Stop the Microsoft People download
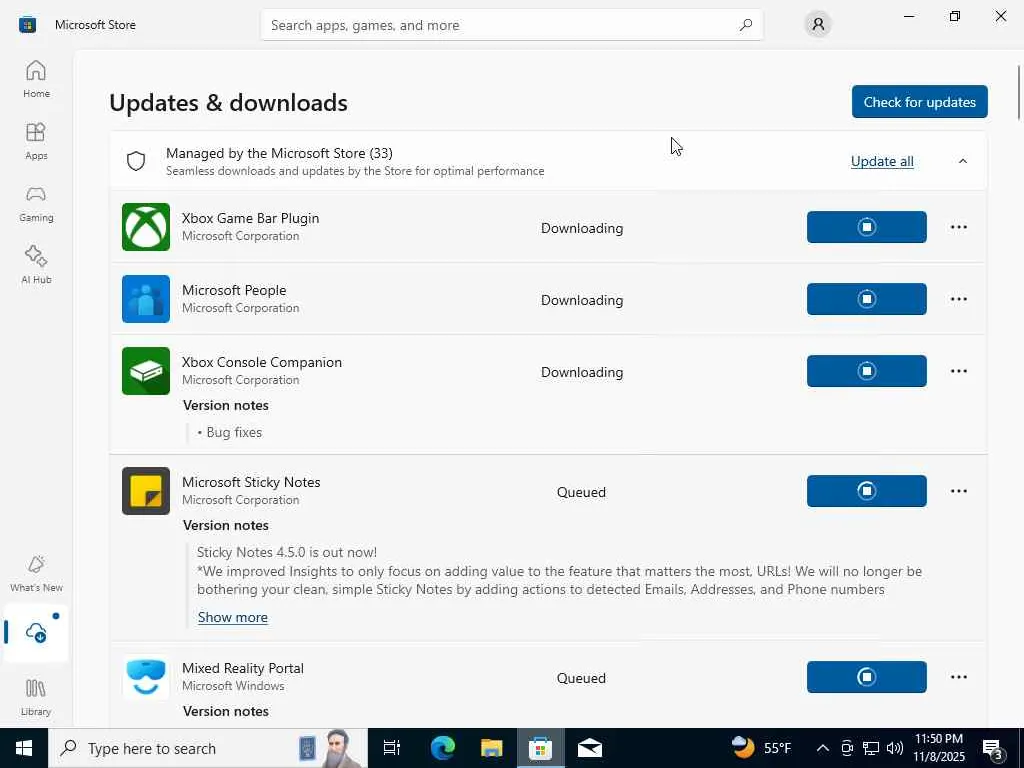This screenshot has width=1024, height=768. point(867,298)
